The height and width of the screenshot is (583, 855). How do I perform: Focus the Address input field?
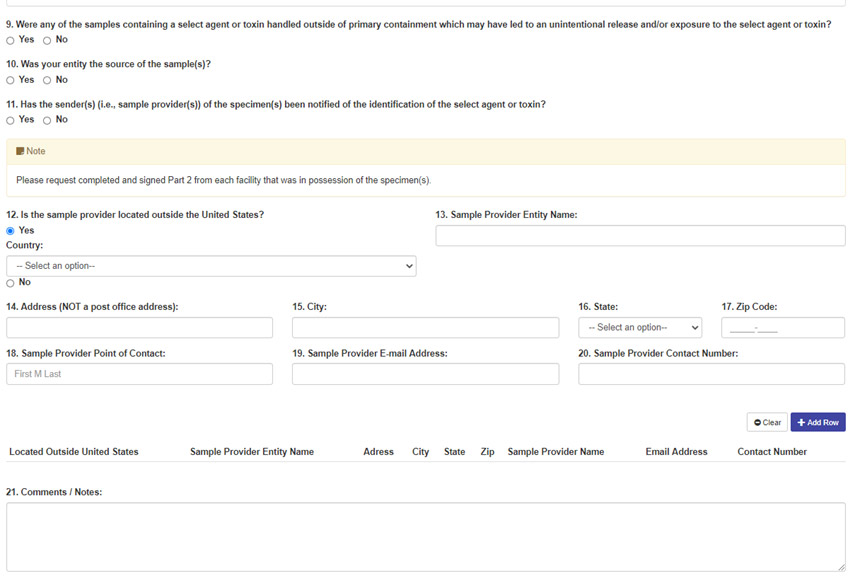click(140, 328)
